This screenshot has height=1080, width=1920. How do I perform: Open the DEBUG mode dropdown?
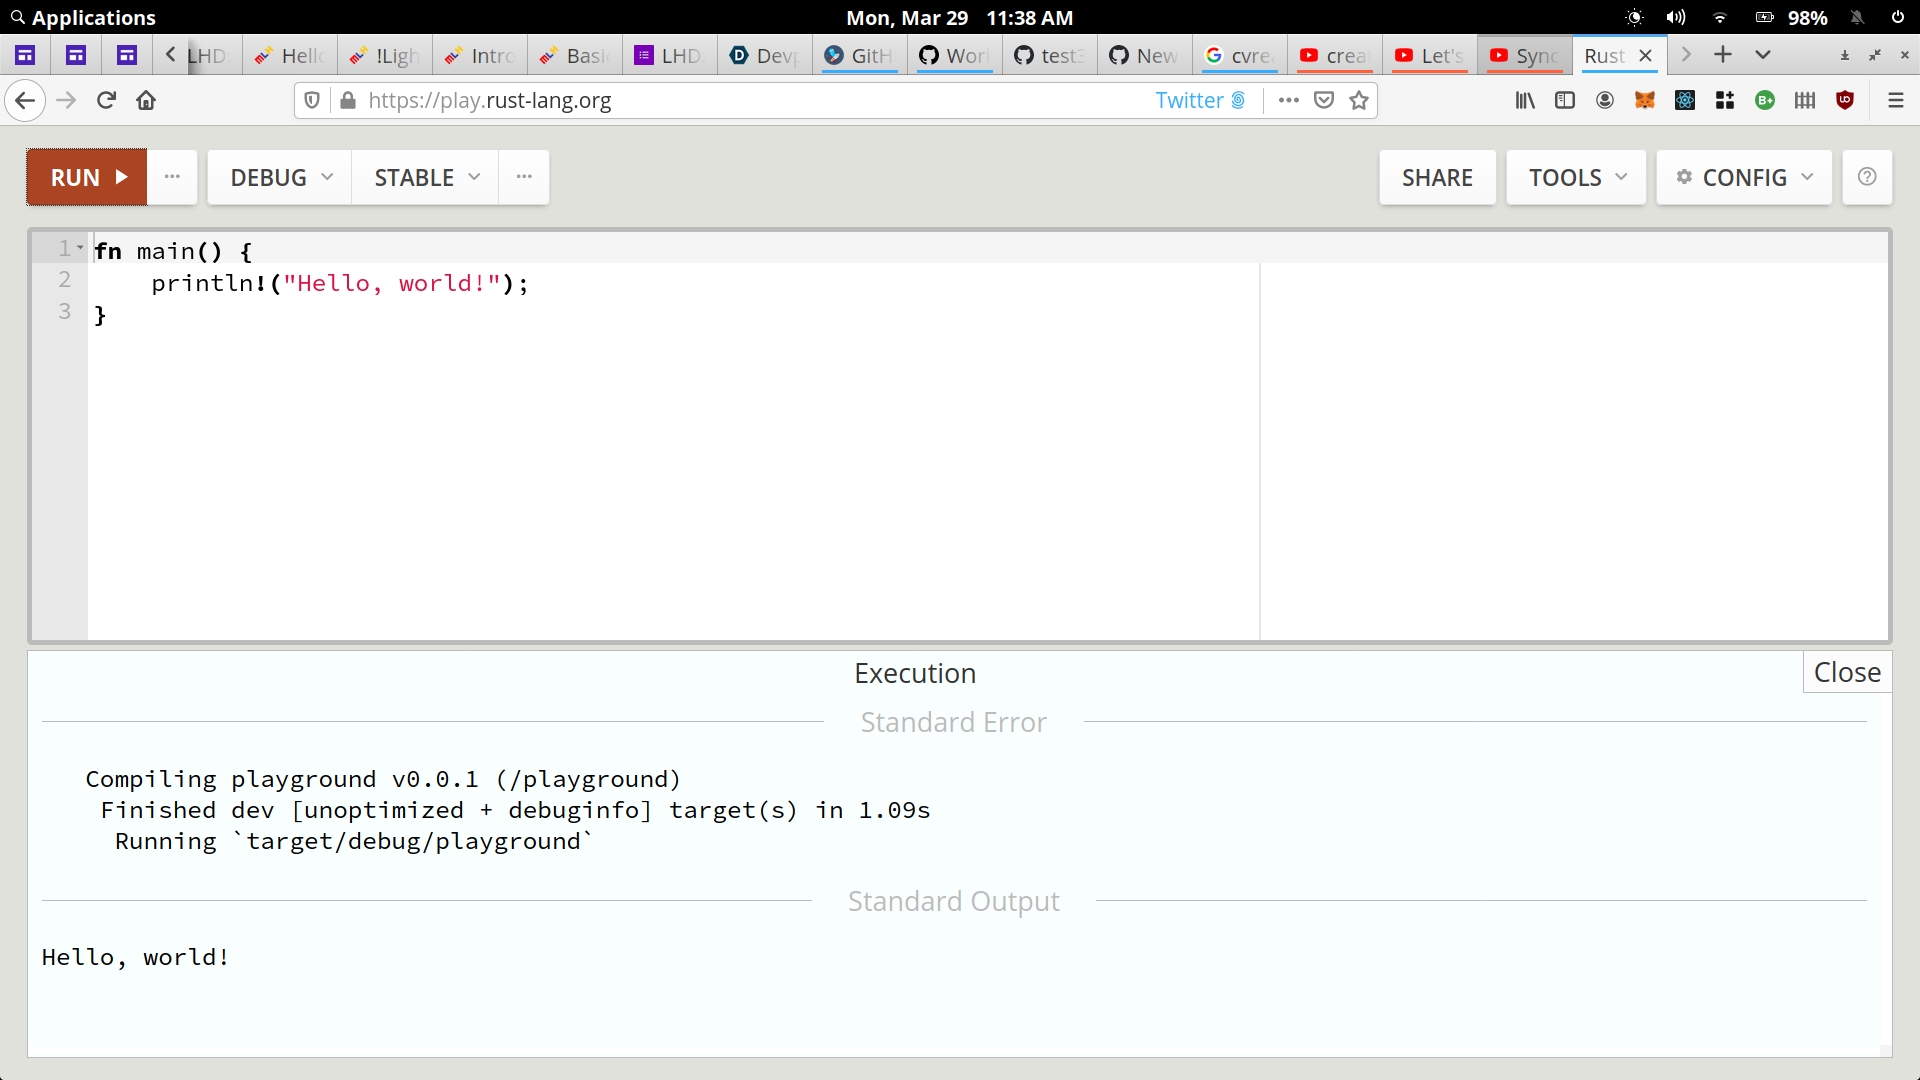(280, 177)
